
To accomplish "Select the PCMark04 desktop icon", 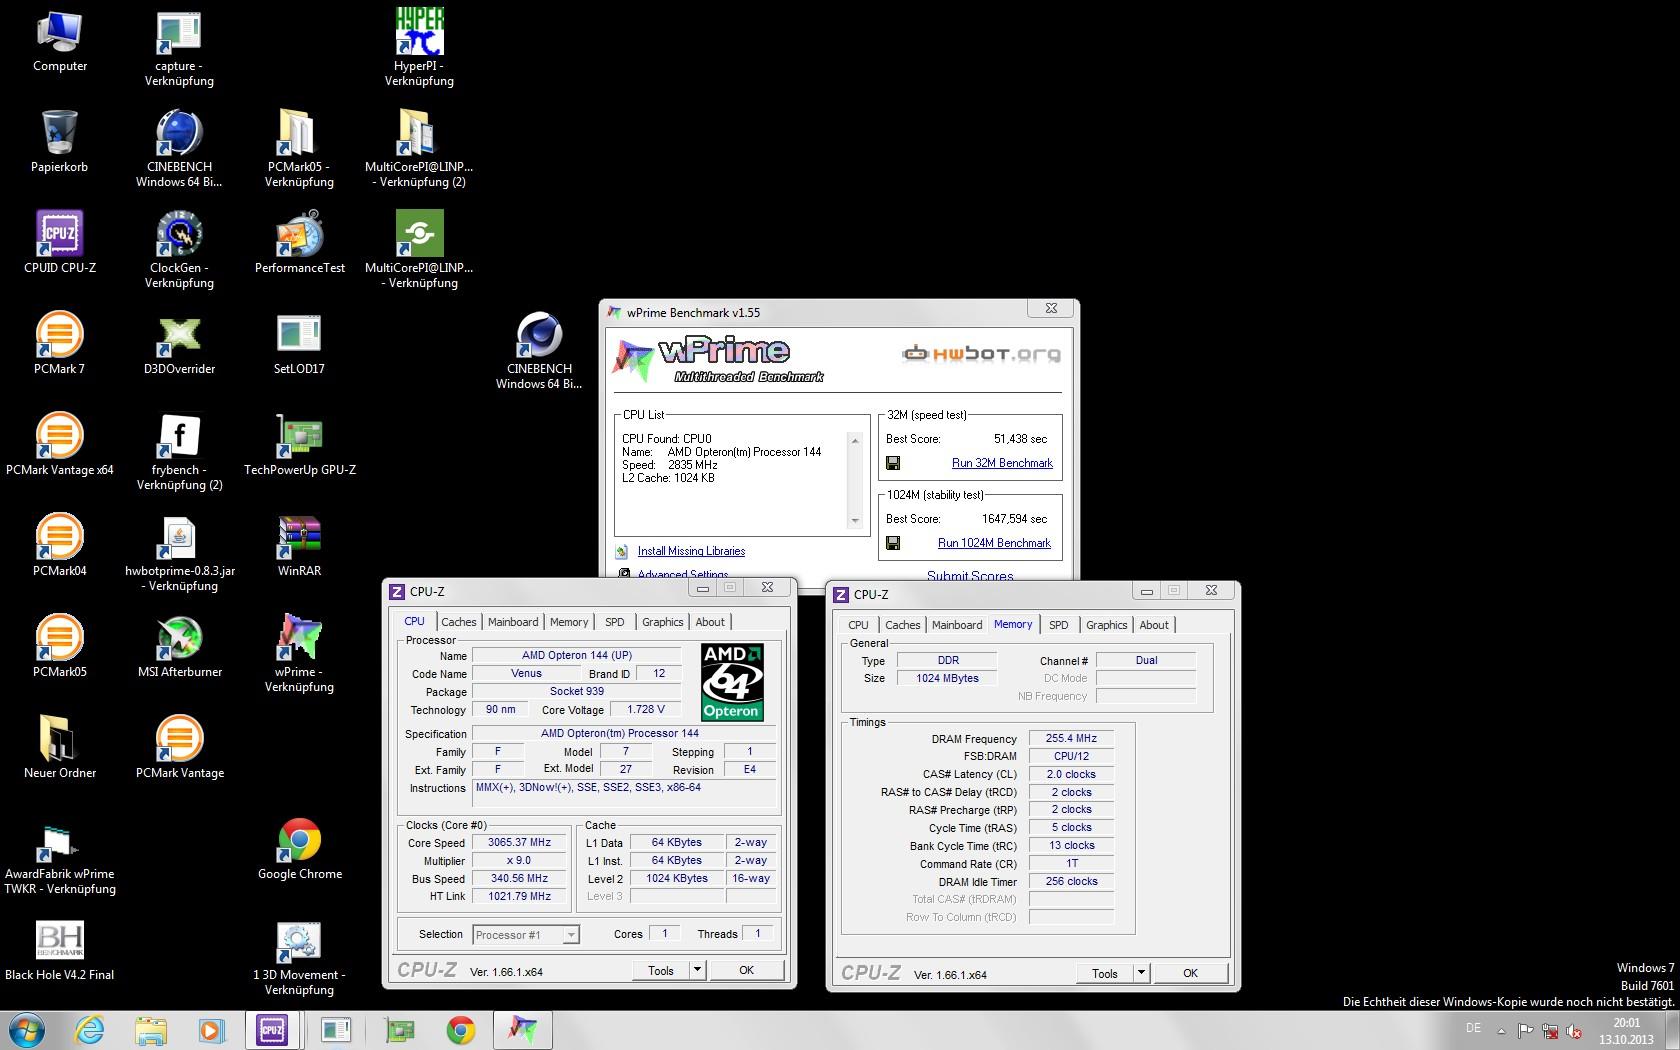I will tap(60, 547).
